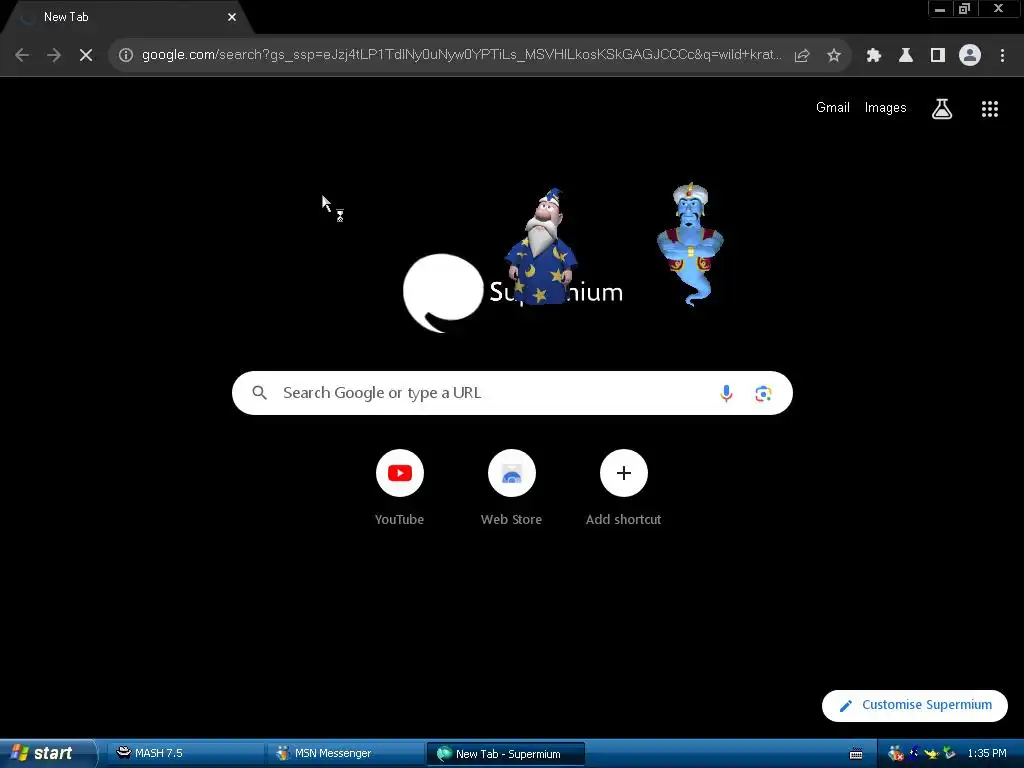The image size is (1024, 768).
Task: Click the genie lamp tray icon
Action: (x=931, y=754)
